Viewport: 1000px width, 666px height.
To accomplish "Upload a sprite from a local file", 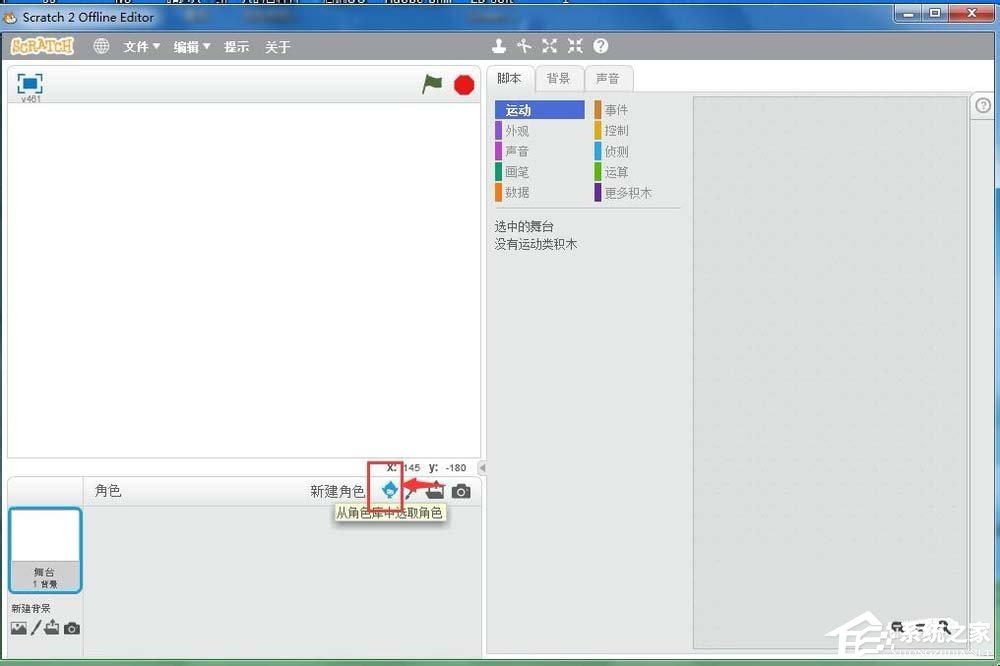I will (435, 490).
